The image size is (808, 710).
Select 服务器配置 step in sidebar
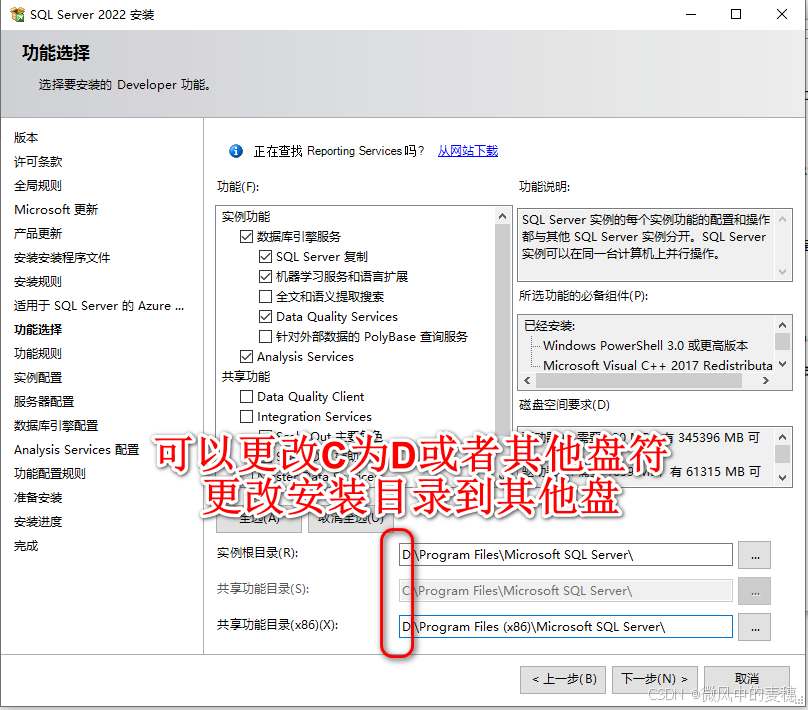click(x=44, y=401)
